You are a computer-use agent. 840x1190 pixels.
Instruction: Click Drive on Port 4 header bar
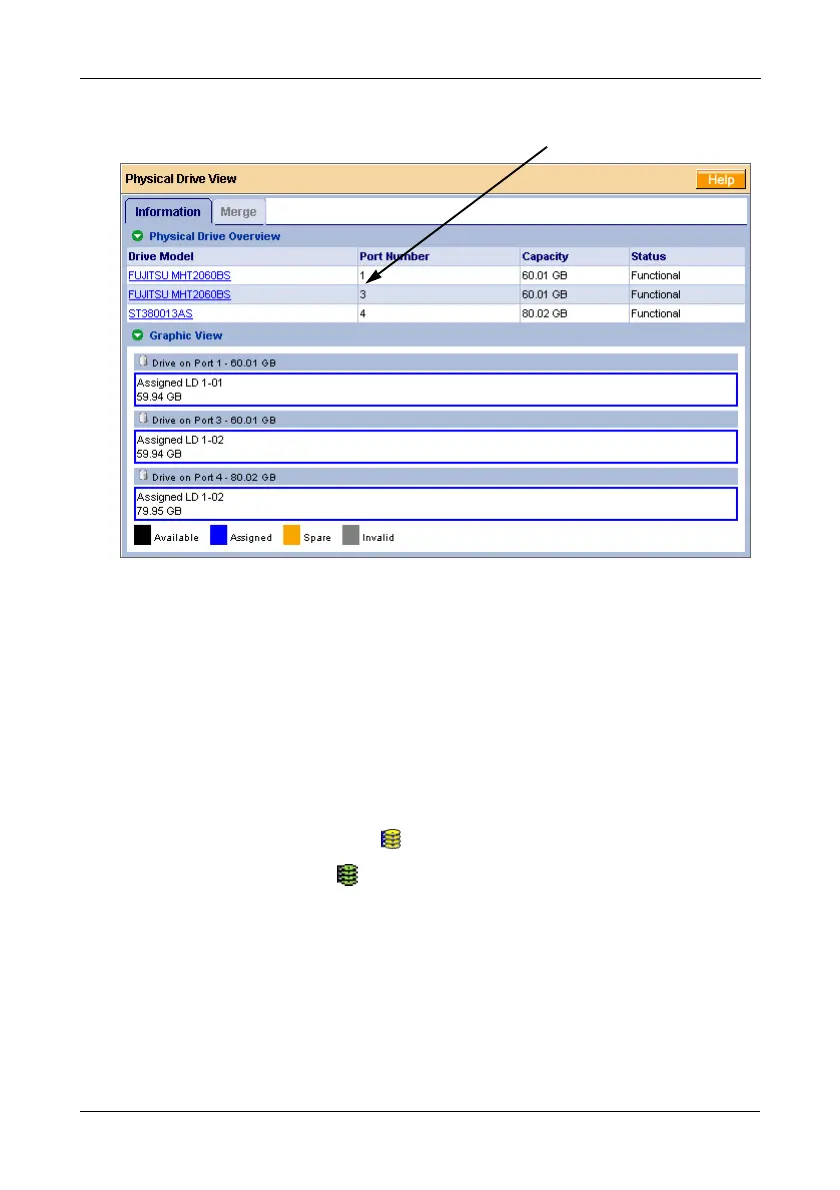point(436,477)
